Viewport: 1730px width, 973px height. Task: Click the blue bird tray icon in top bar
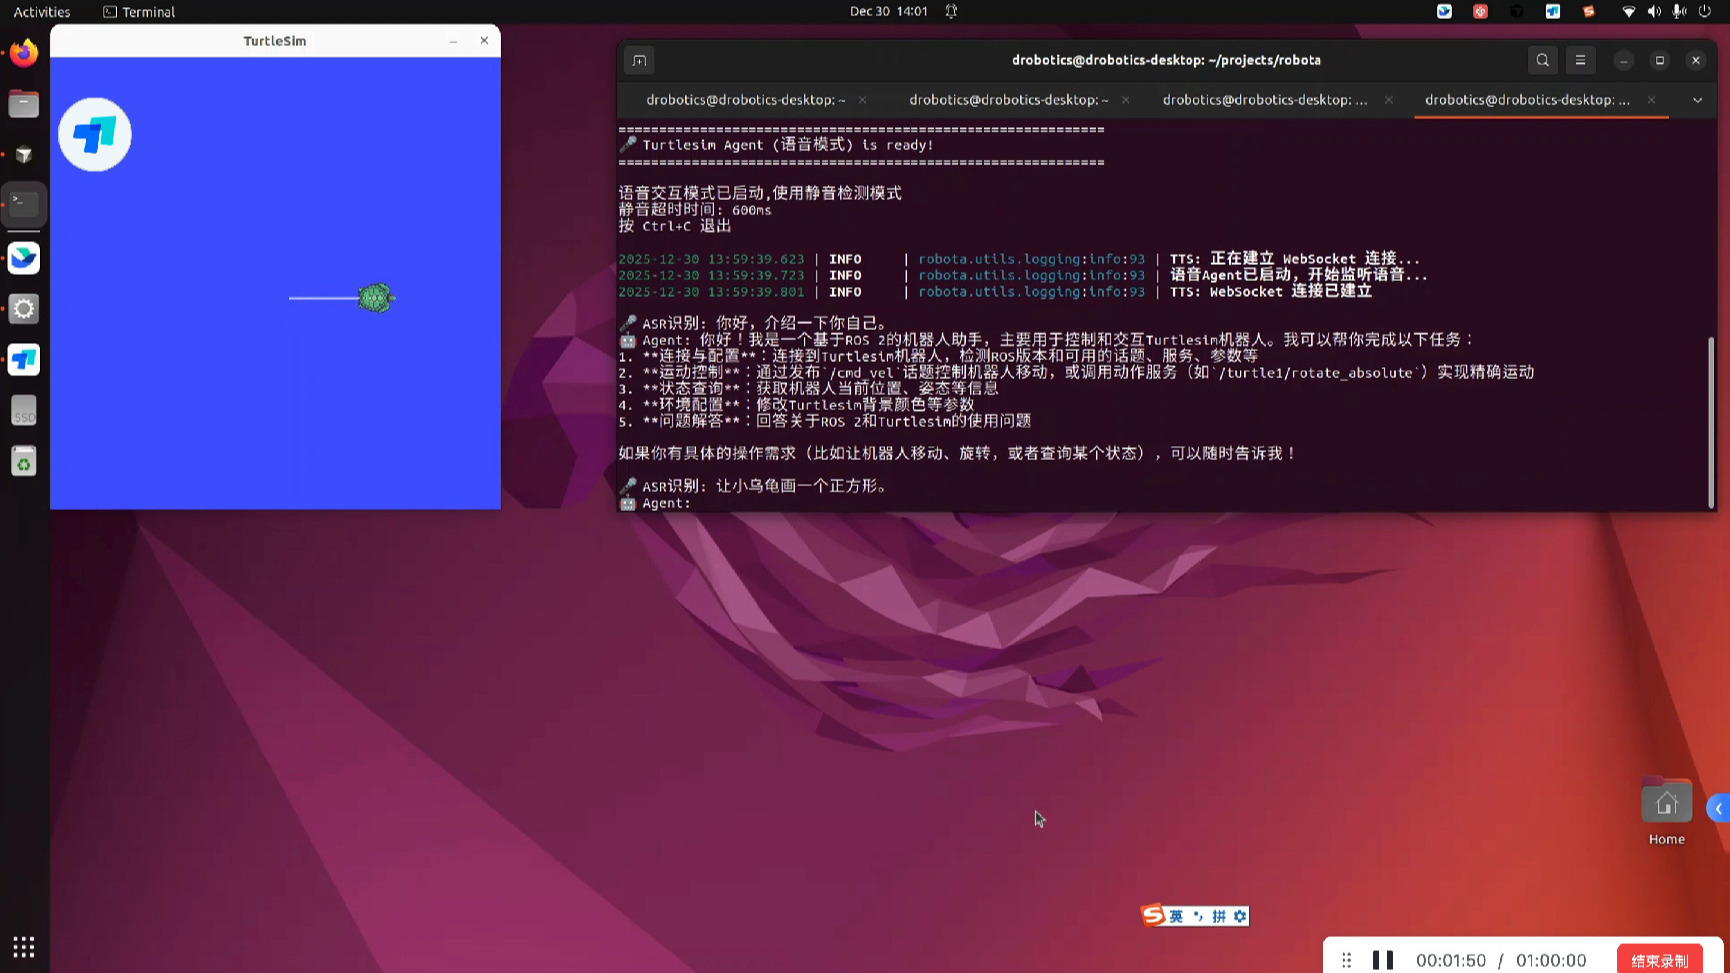[x=1444, y=11]
